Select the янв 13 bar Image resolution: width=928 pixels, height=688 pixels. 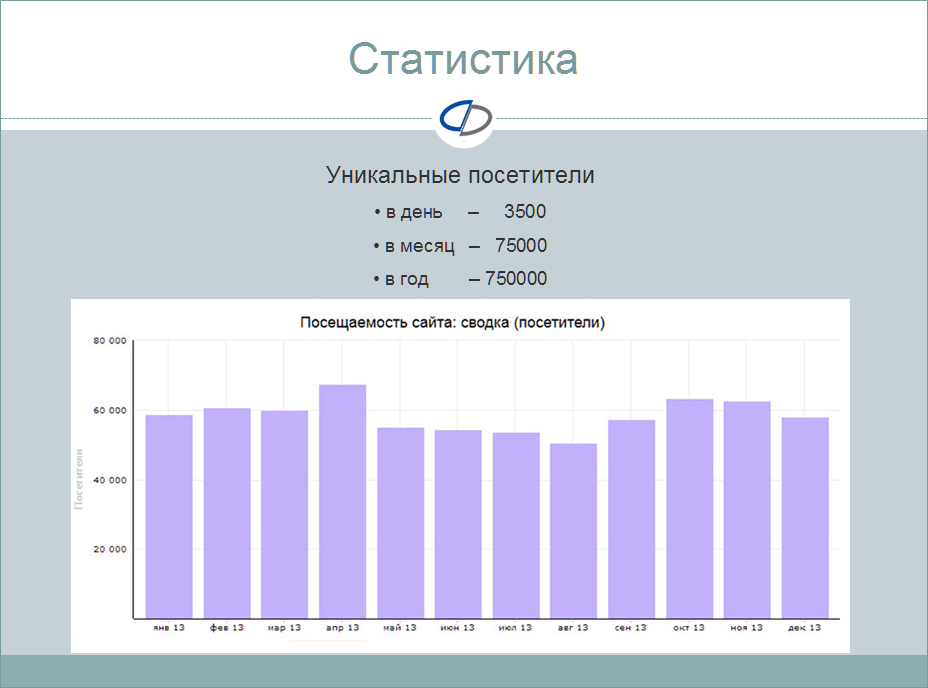click(169, 516)
